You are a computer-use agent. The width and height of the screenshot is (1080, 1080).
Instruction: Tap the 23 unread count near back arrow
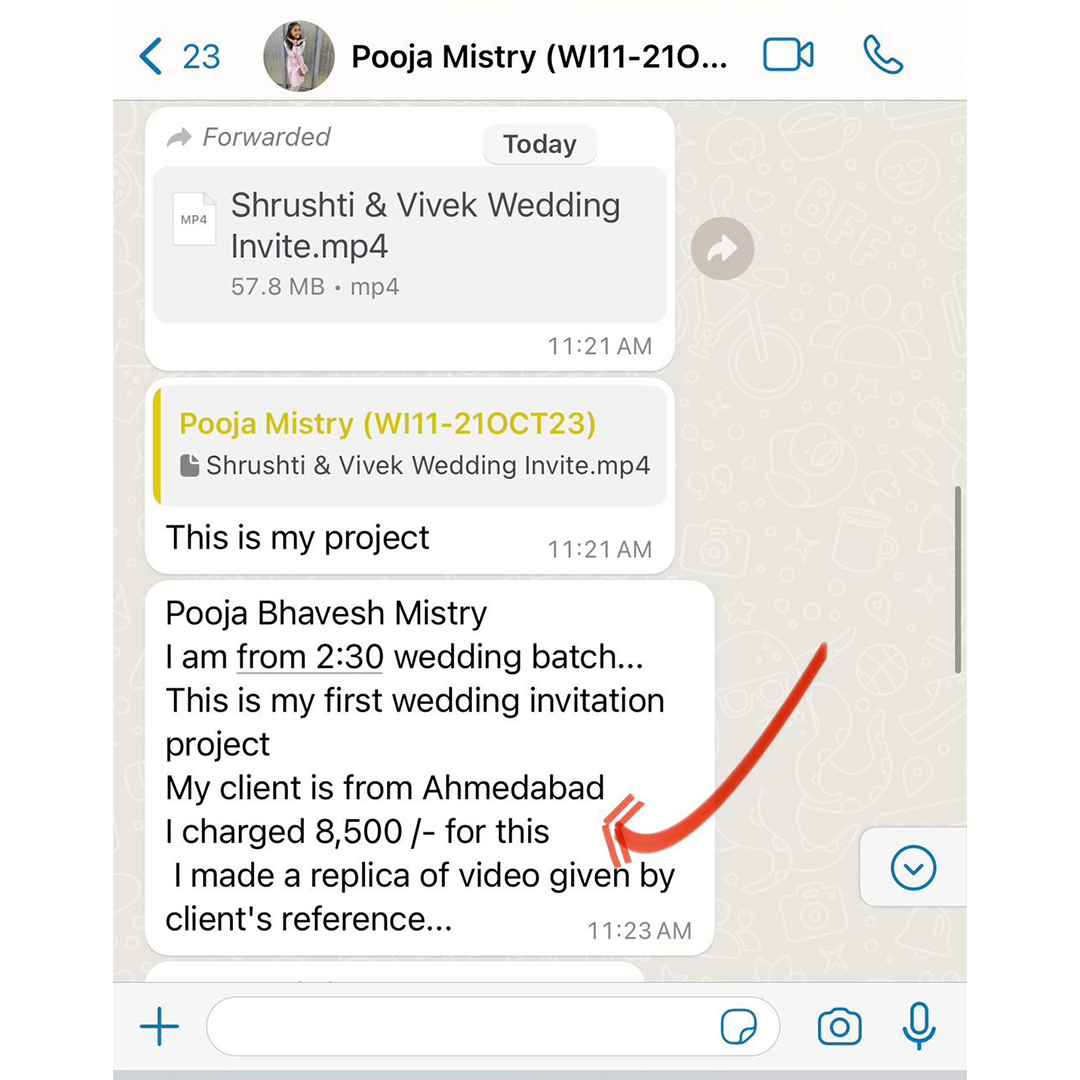pos(201,57)
